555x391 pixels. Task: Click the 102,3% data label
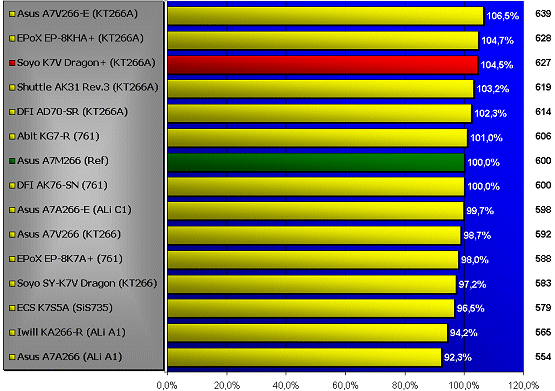[490, 114]
